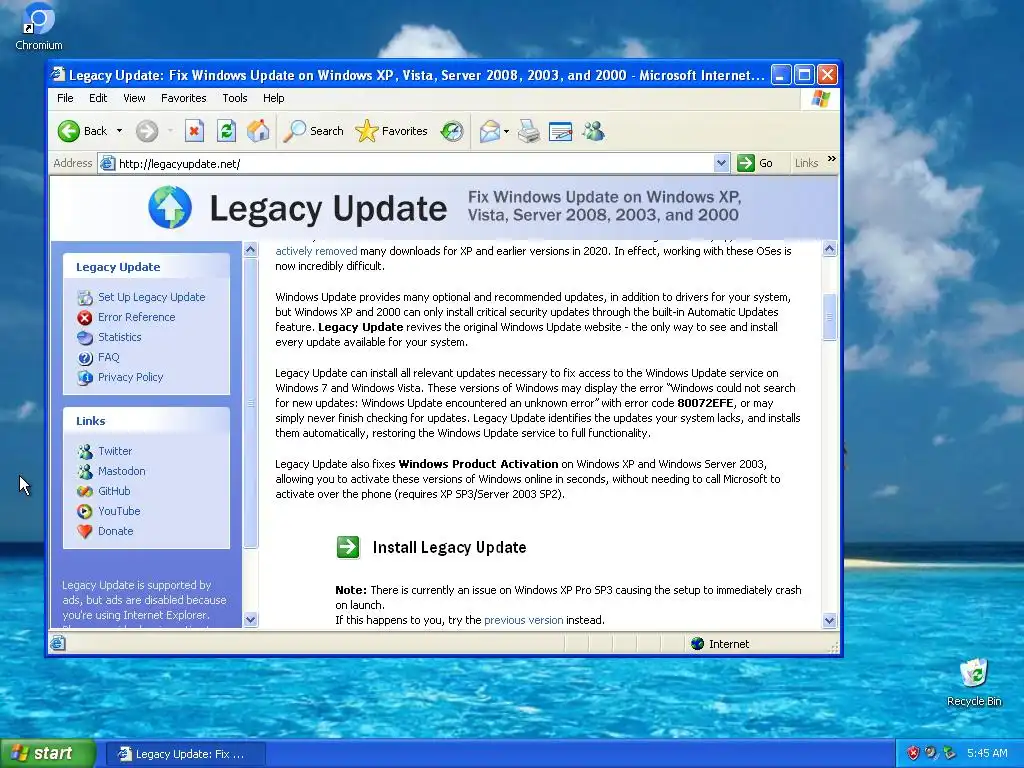This screenshot has height=768, width=1024.
Task: Stop page loading with red X icon
Action: tap(194, 131)
